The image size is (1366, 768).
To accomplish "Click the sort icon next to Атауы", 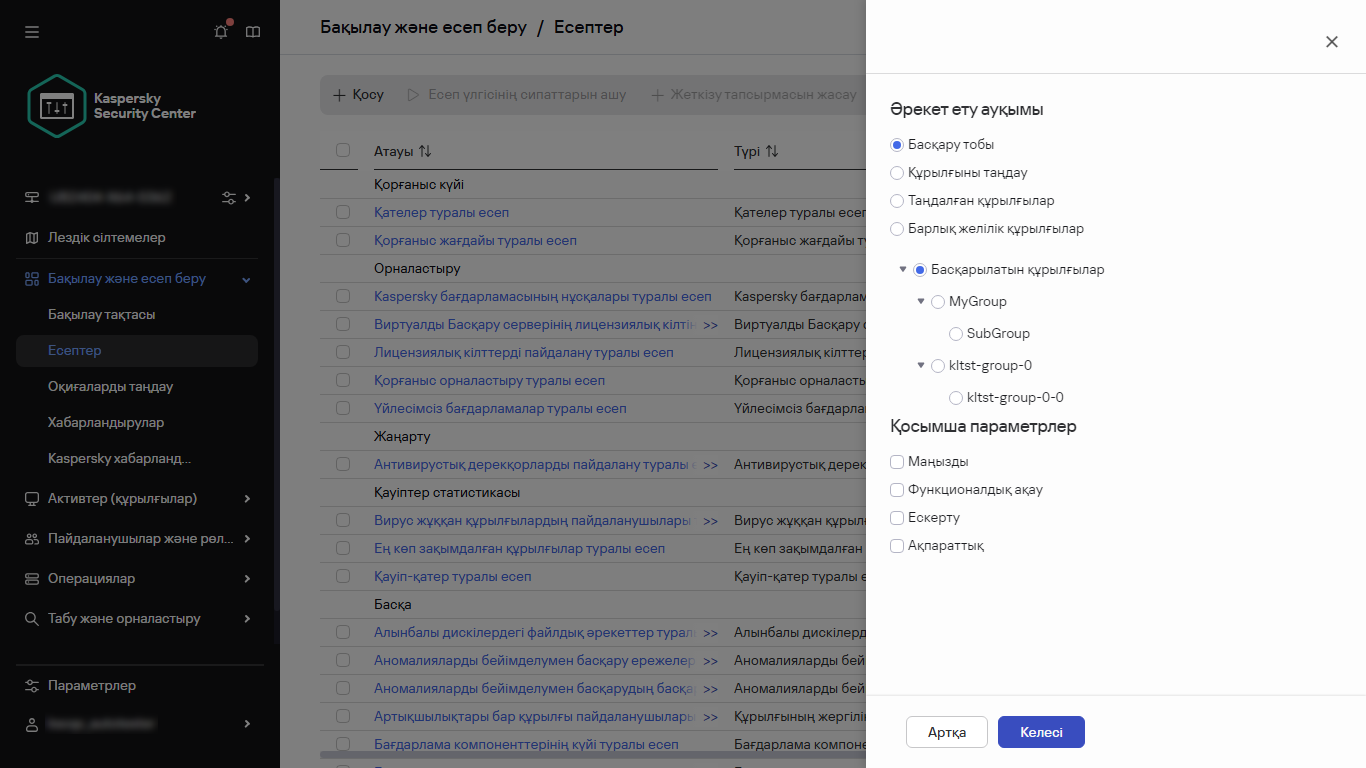I will pos(425,151).
